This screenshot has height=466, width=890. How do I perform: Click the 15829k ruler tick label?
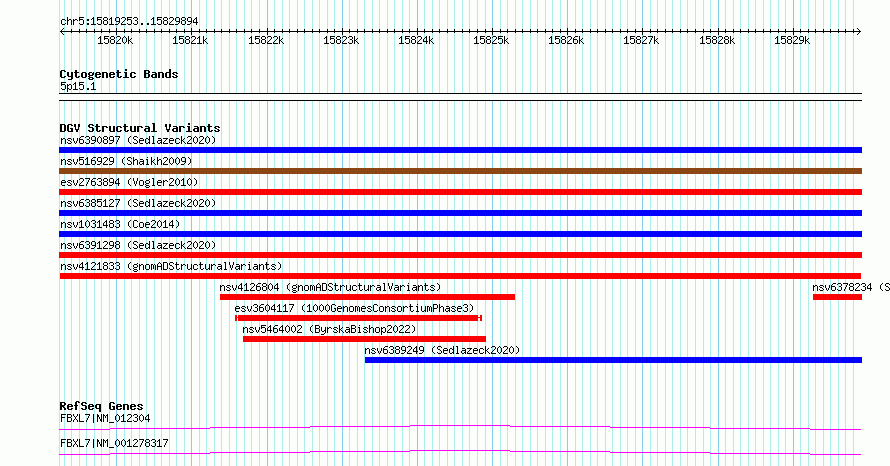(792, 40)
